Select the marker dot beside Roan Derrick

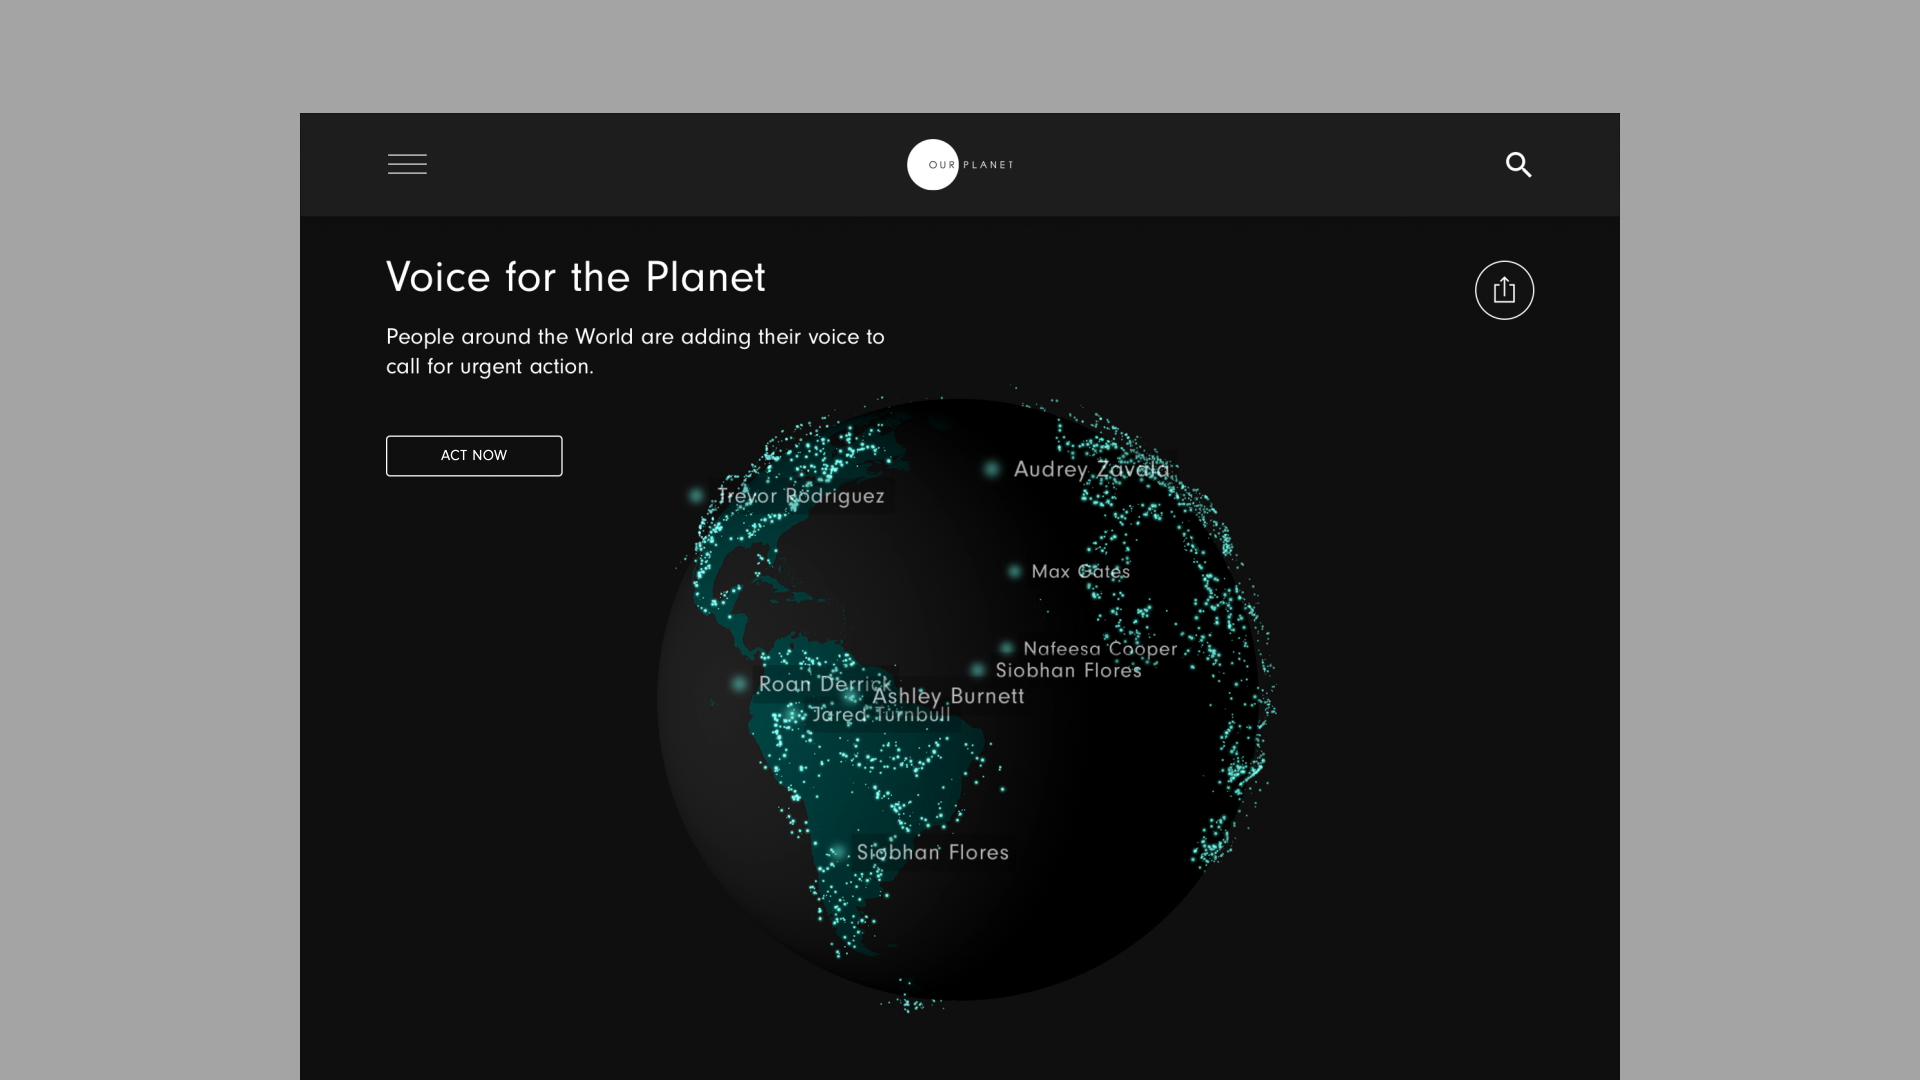(740, 684)
